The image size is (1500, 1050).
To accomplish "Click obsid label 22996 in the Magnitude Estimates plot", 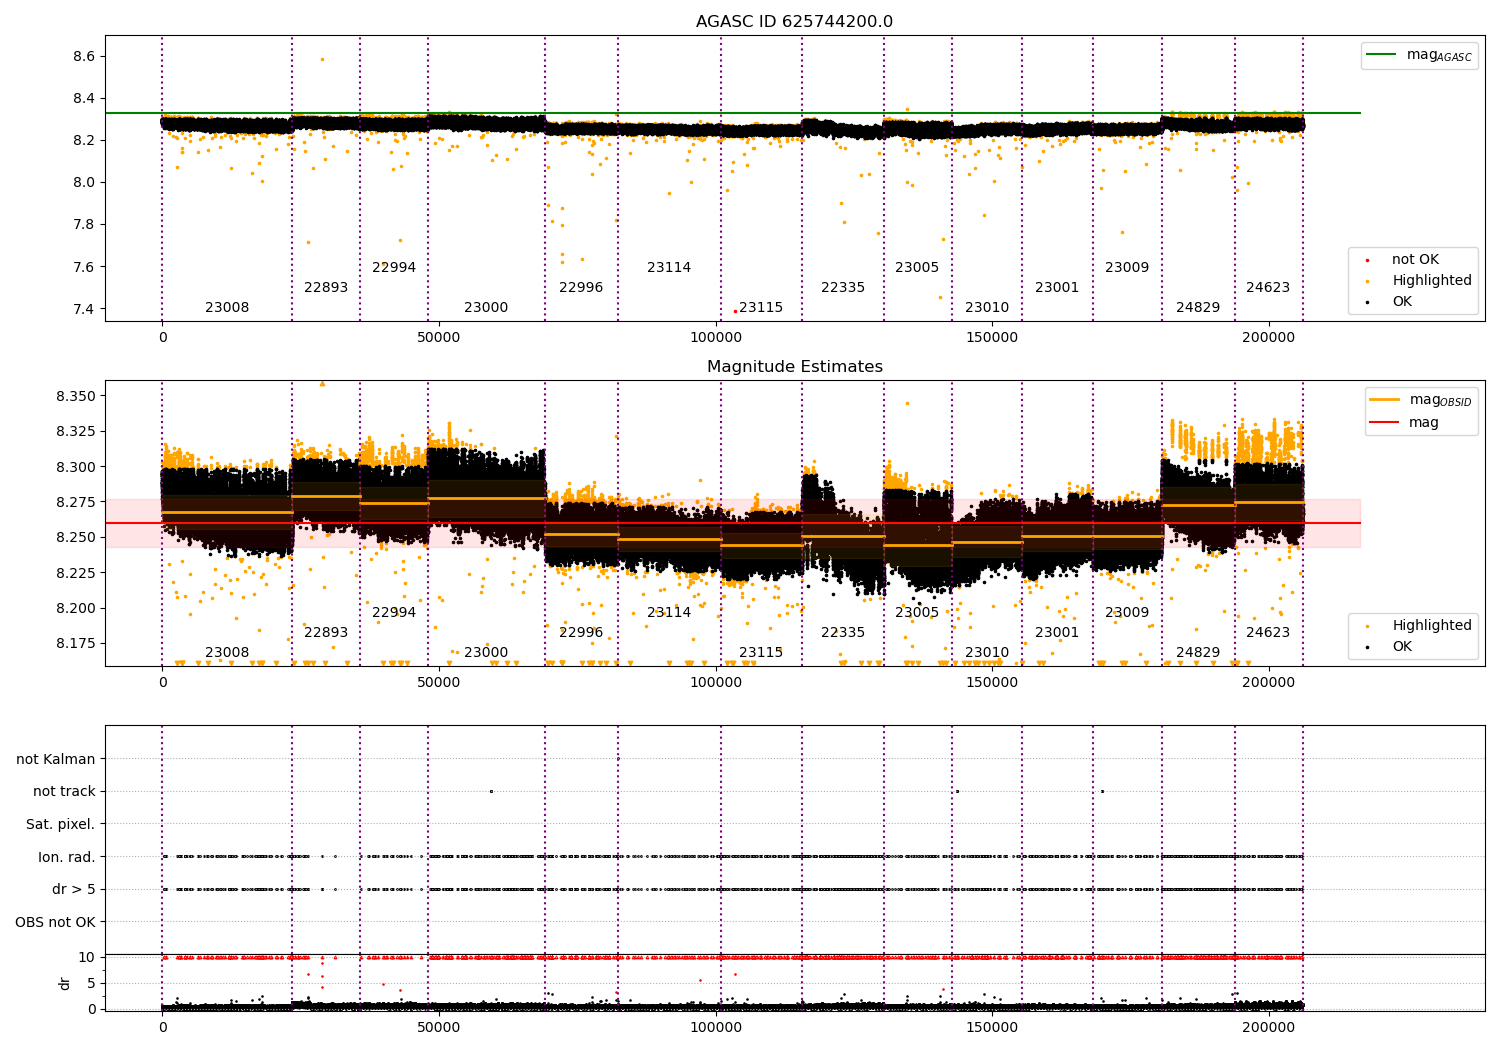I will (581, 633).
